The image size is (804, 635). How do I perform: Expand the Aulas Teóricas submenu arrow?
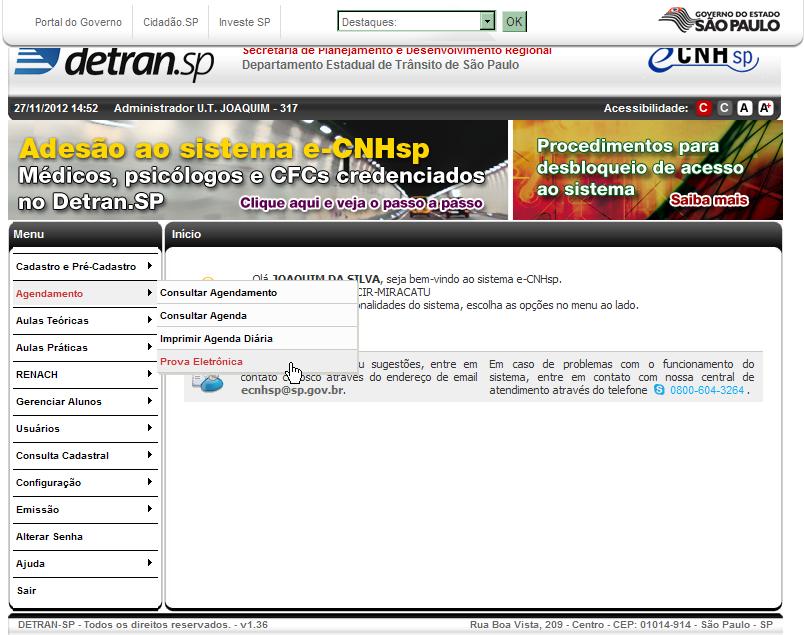[149, 320]
